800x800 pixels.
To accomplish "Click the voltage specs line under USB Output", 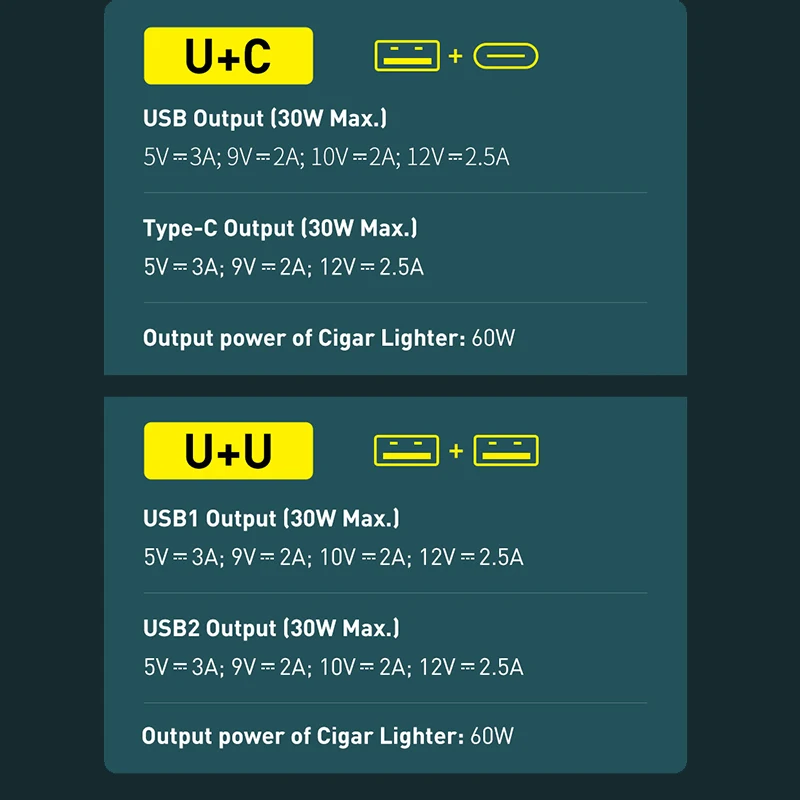I will click(326, 157).
